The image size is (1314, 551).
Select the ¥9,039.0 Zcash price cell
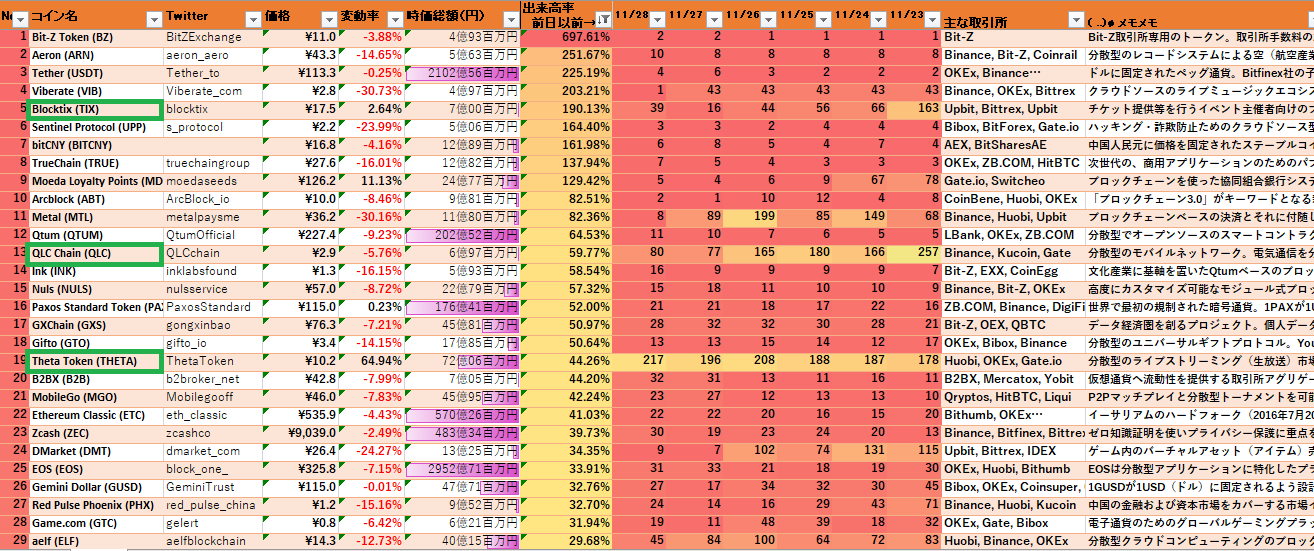(301, 433)
